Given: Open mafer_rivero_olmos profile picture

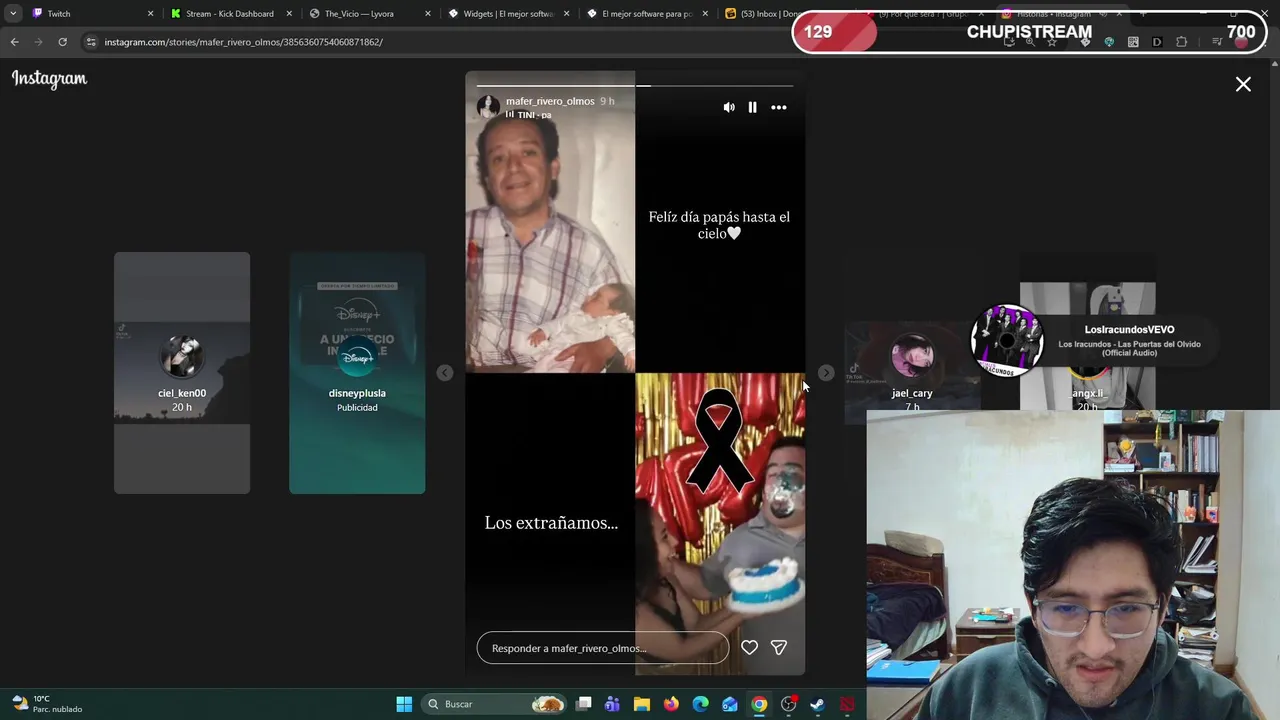Looking at the screenshot, I should 488,107.
